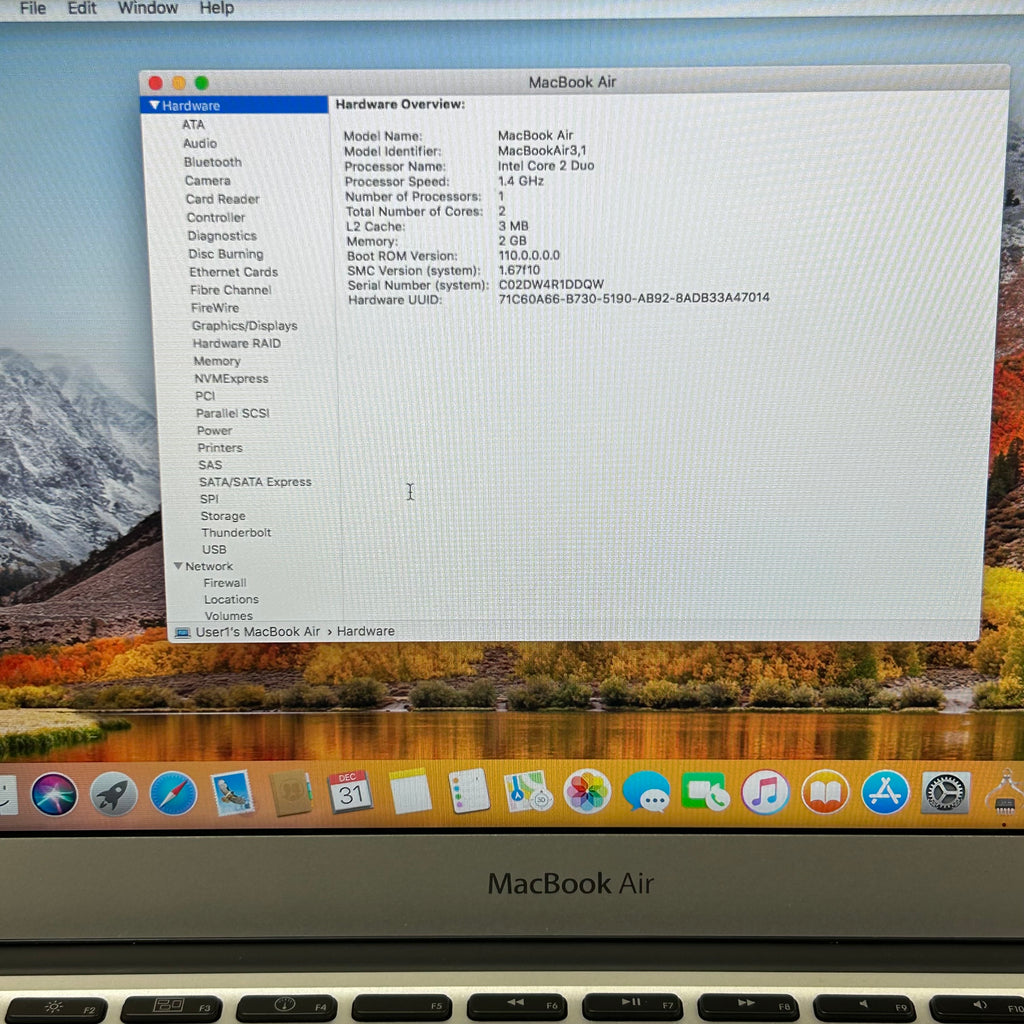Click the Hardware UUID value
This screenshot has width=1024, height=1024.
pos(634,298)
